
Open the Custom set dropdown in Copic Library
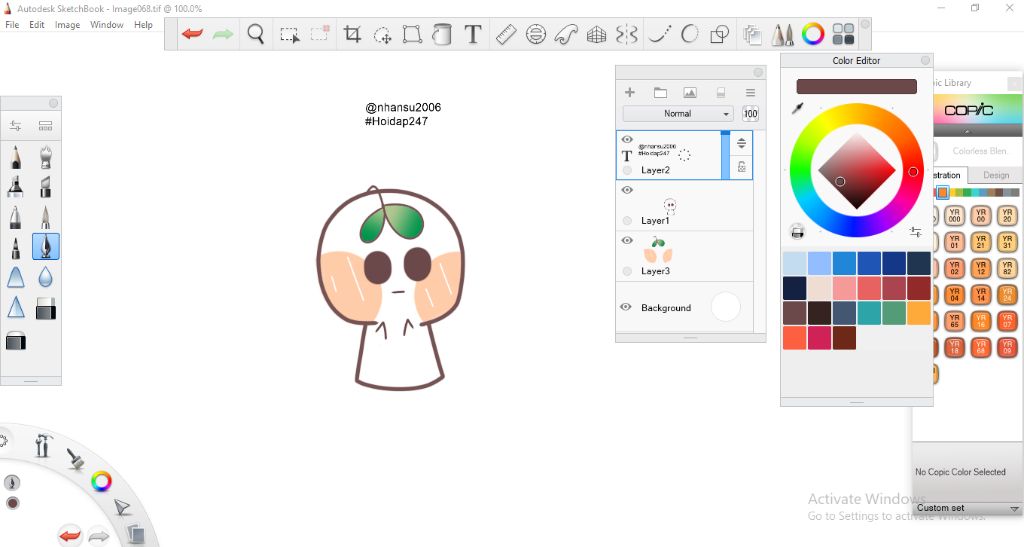point(967,508)
